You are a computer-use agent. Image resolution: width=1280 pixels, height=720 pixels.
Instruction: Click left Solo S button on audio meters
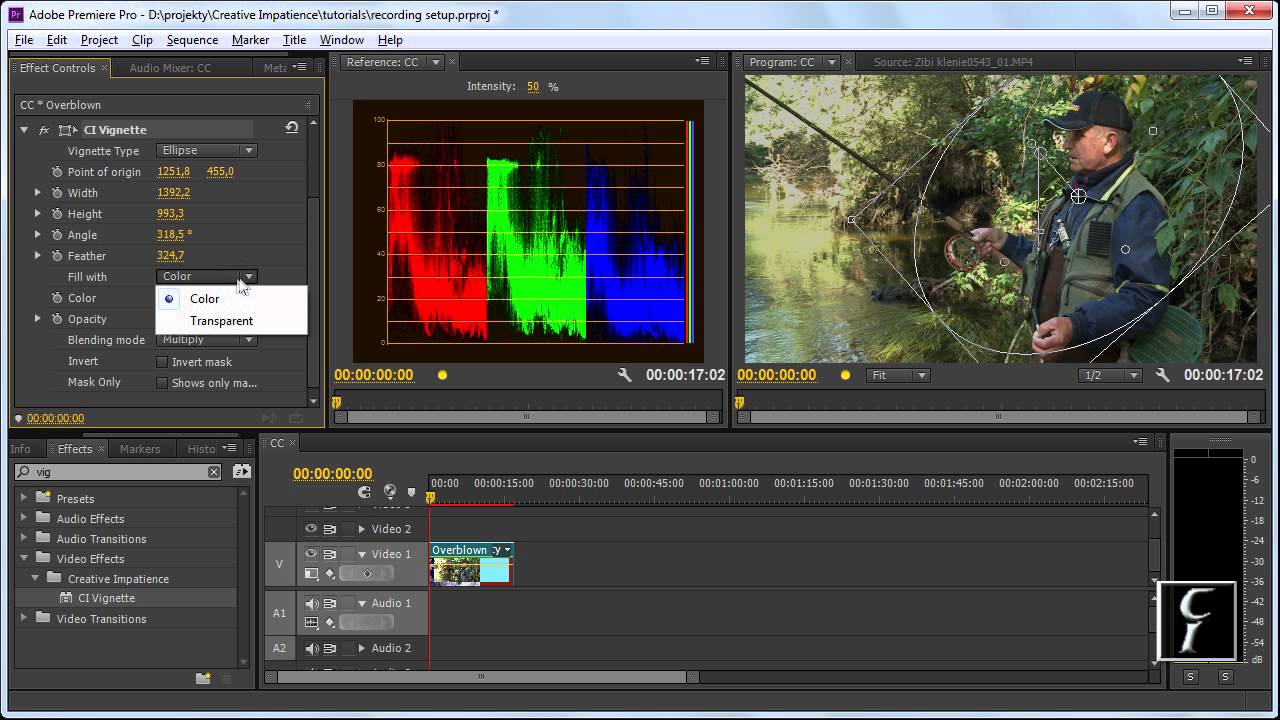(1190, 677)
